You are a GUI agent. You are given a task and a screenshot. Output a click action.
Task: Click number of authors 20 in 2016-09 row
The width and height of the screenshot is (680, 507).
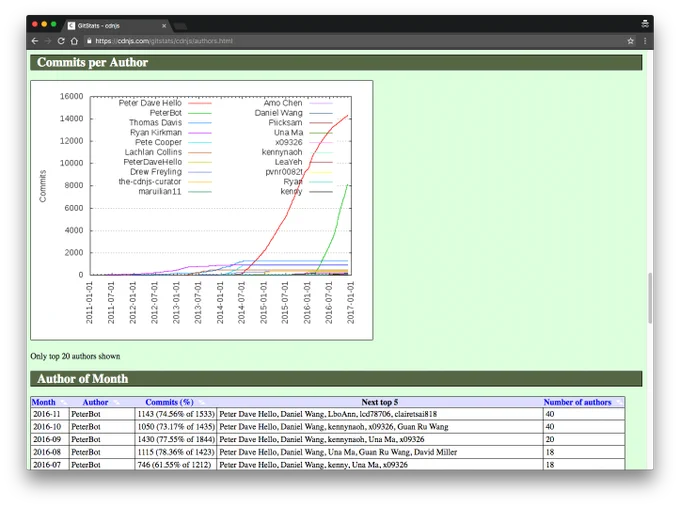pyautogui.click(x=584, y=439)
